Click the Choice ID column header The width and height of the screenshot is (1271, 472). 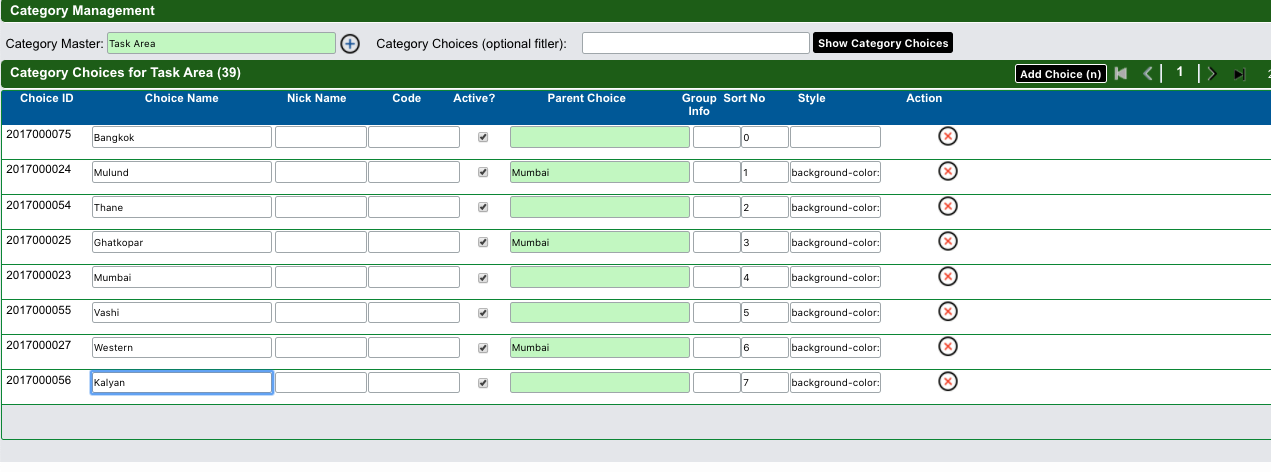(x=46, y=98)
